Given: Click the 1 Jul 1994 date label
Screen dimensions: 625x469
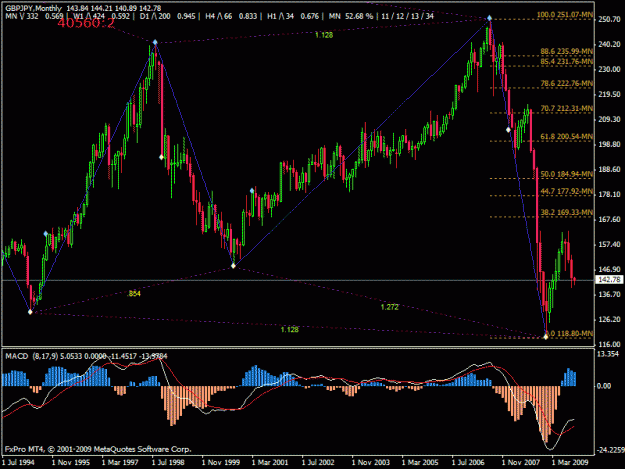Looking at the screenshot, I should [18, 462].
